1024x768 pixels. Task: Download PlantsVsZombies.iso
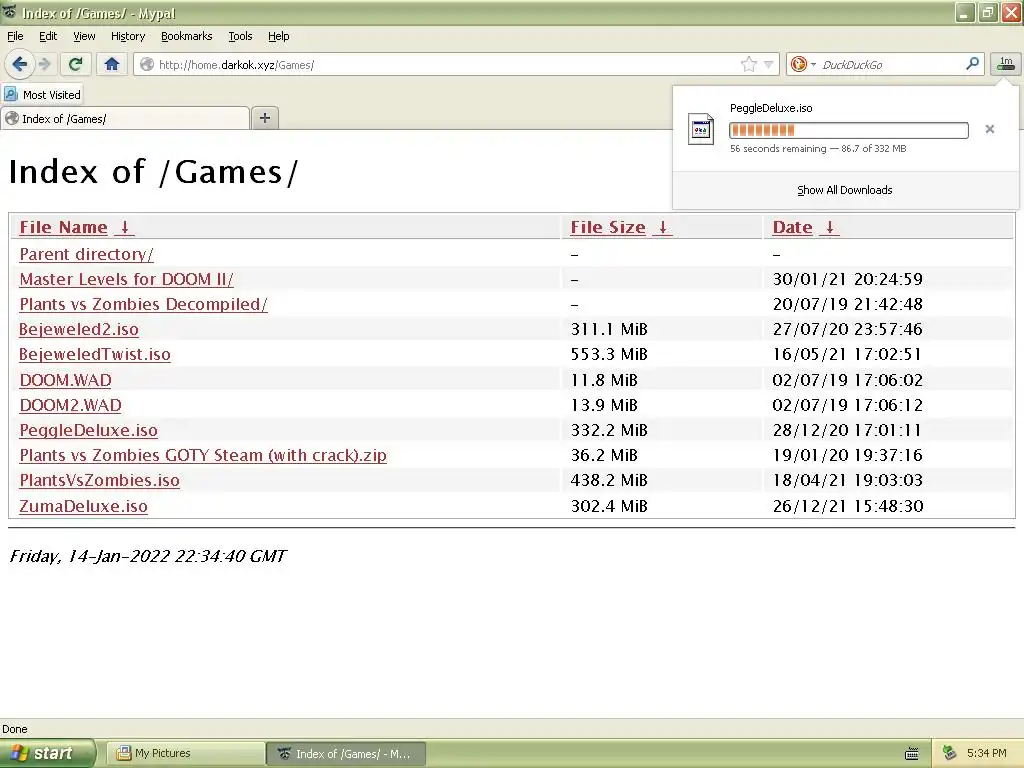99,480
